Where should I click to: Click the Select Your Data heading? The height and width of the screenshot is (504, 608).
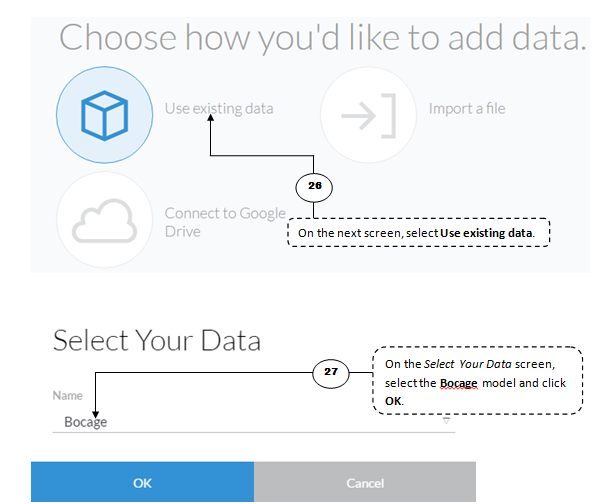(157, 341)
